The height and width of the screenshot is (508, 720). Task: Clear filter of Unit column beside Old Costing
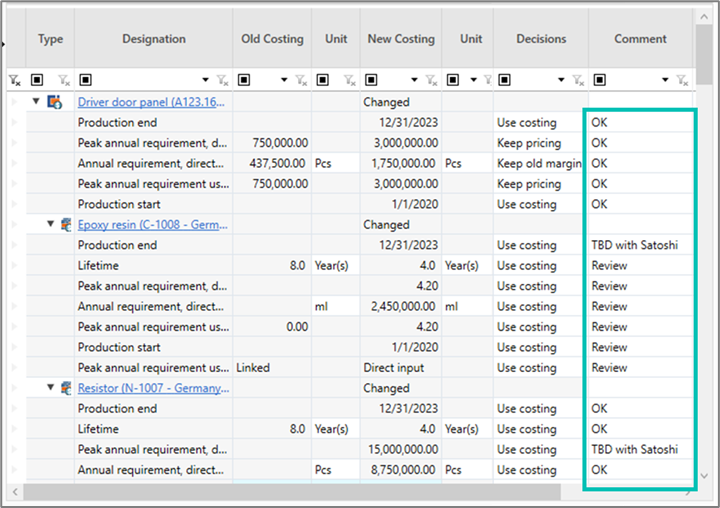tap(350, 80)
